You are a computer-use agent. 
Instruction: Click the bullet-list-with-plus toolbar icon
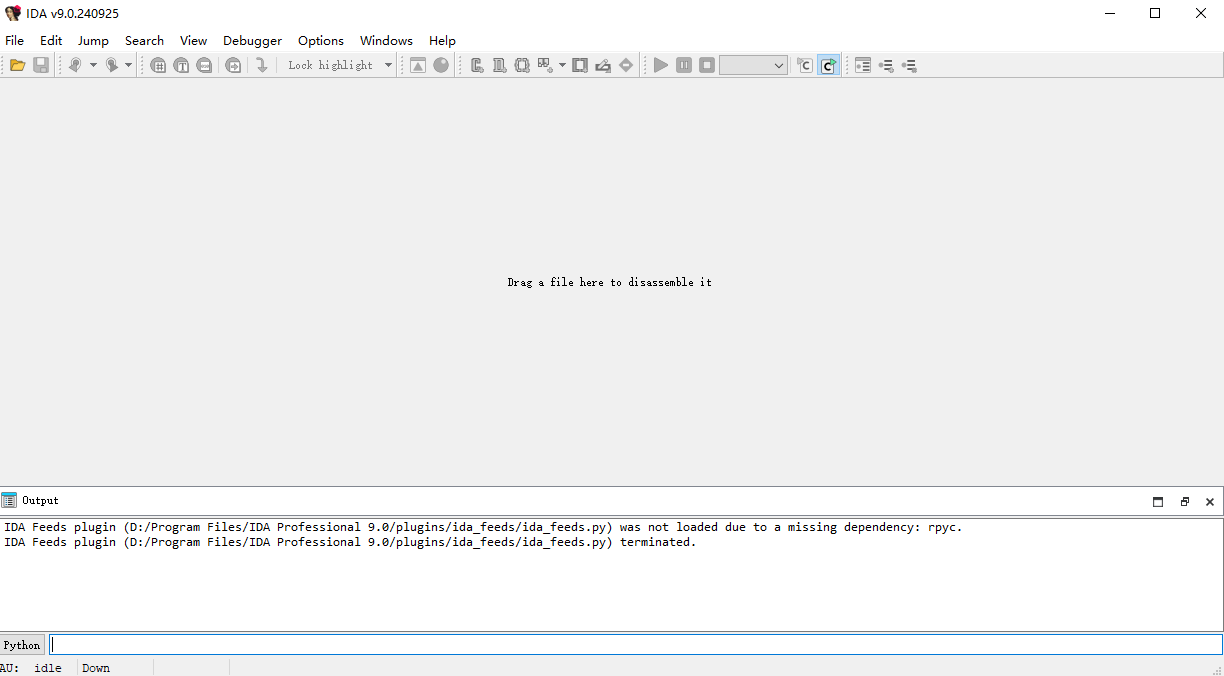(x=886, y=65)
